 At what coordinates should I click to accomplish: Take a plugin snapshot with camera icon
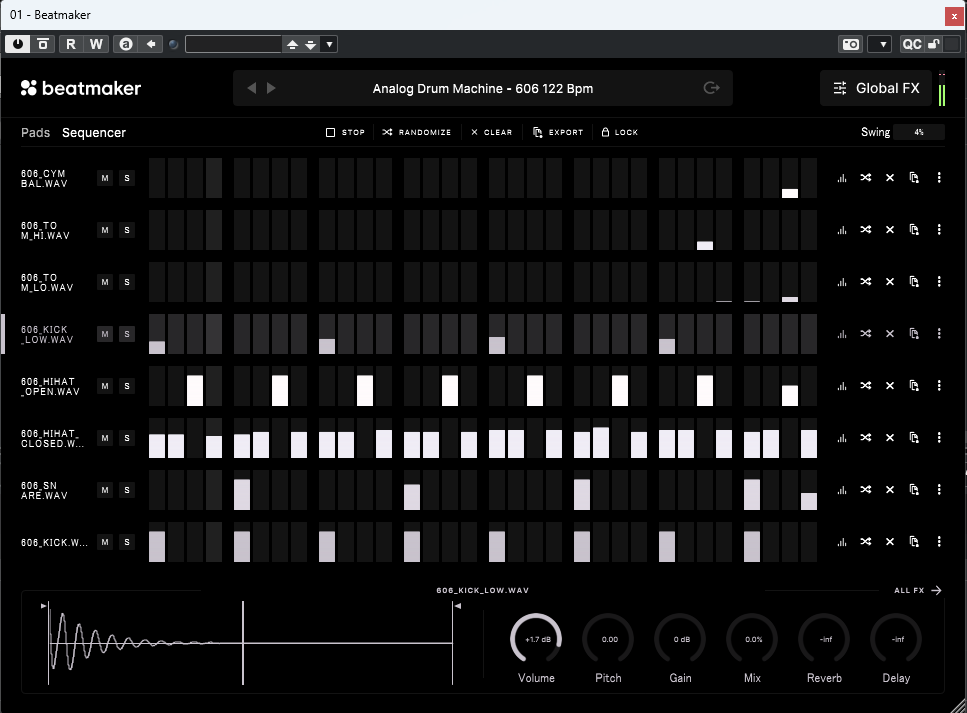pos(851,44)
